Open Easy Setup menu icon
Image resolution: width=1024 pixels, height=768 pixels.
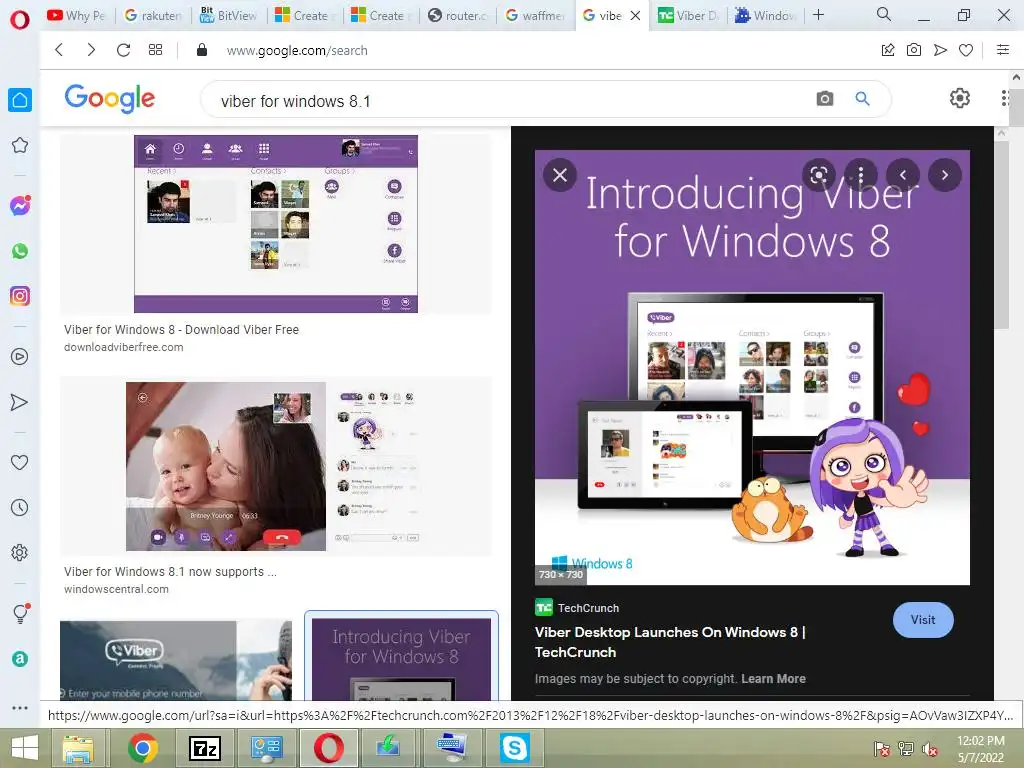[1003, 50]
